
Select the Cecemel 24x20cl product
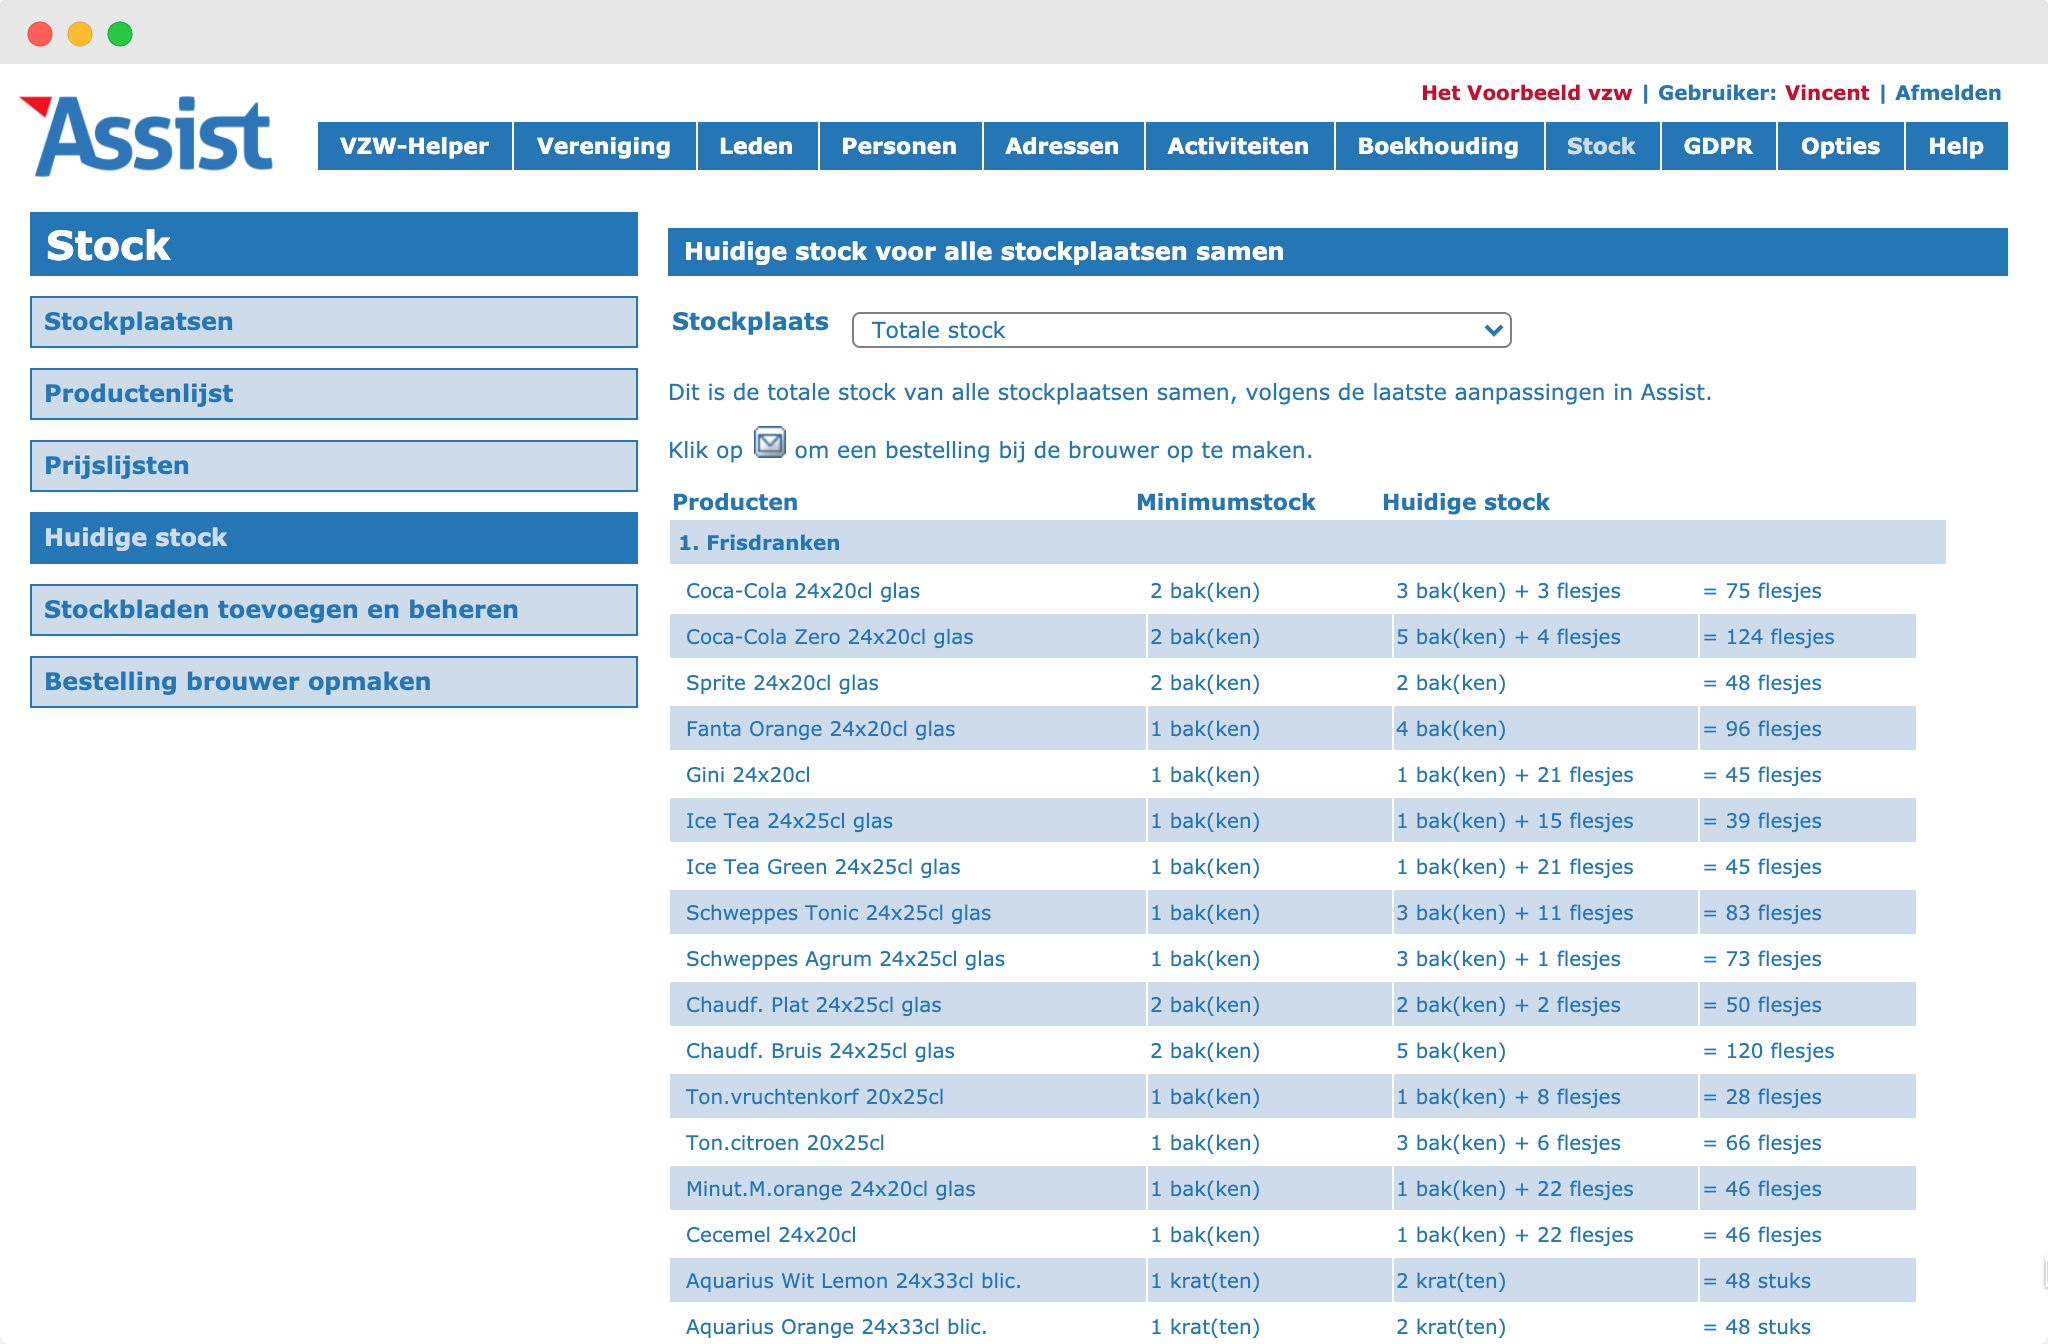click(x=771, y=1235)
